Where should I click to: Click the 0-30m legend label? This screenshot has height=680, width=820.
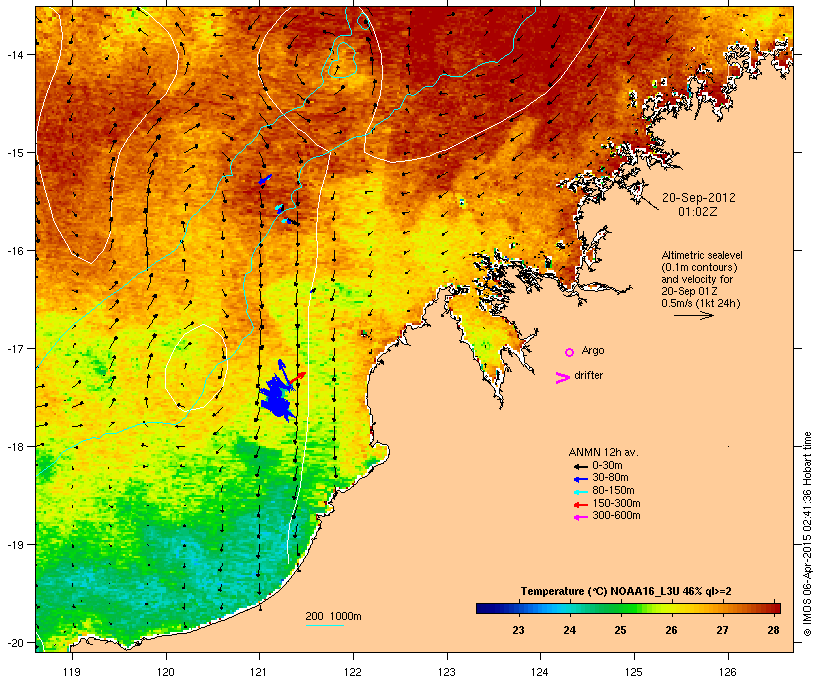(607, 466)
